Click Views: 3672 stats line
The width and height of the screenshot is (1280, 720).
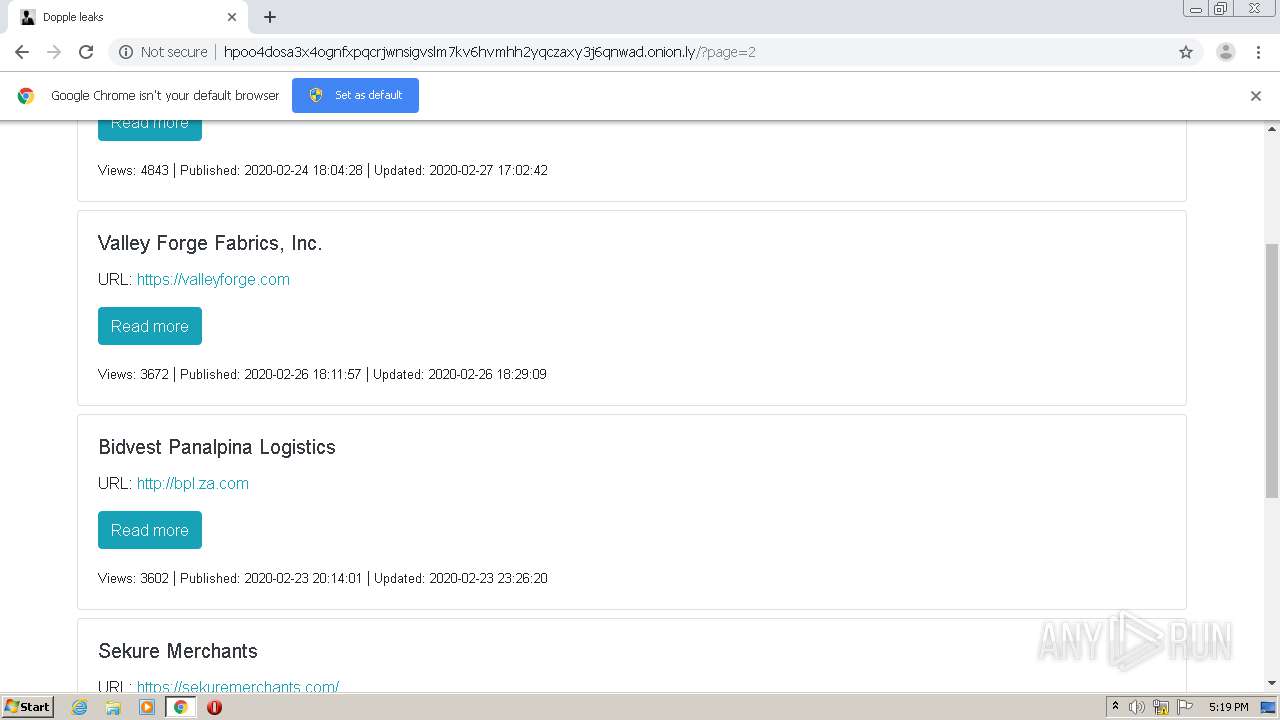tap(322, 374)
